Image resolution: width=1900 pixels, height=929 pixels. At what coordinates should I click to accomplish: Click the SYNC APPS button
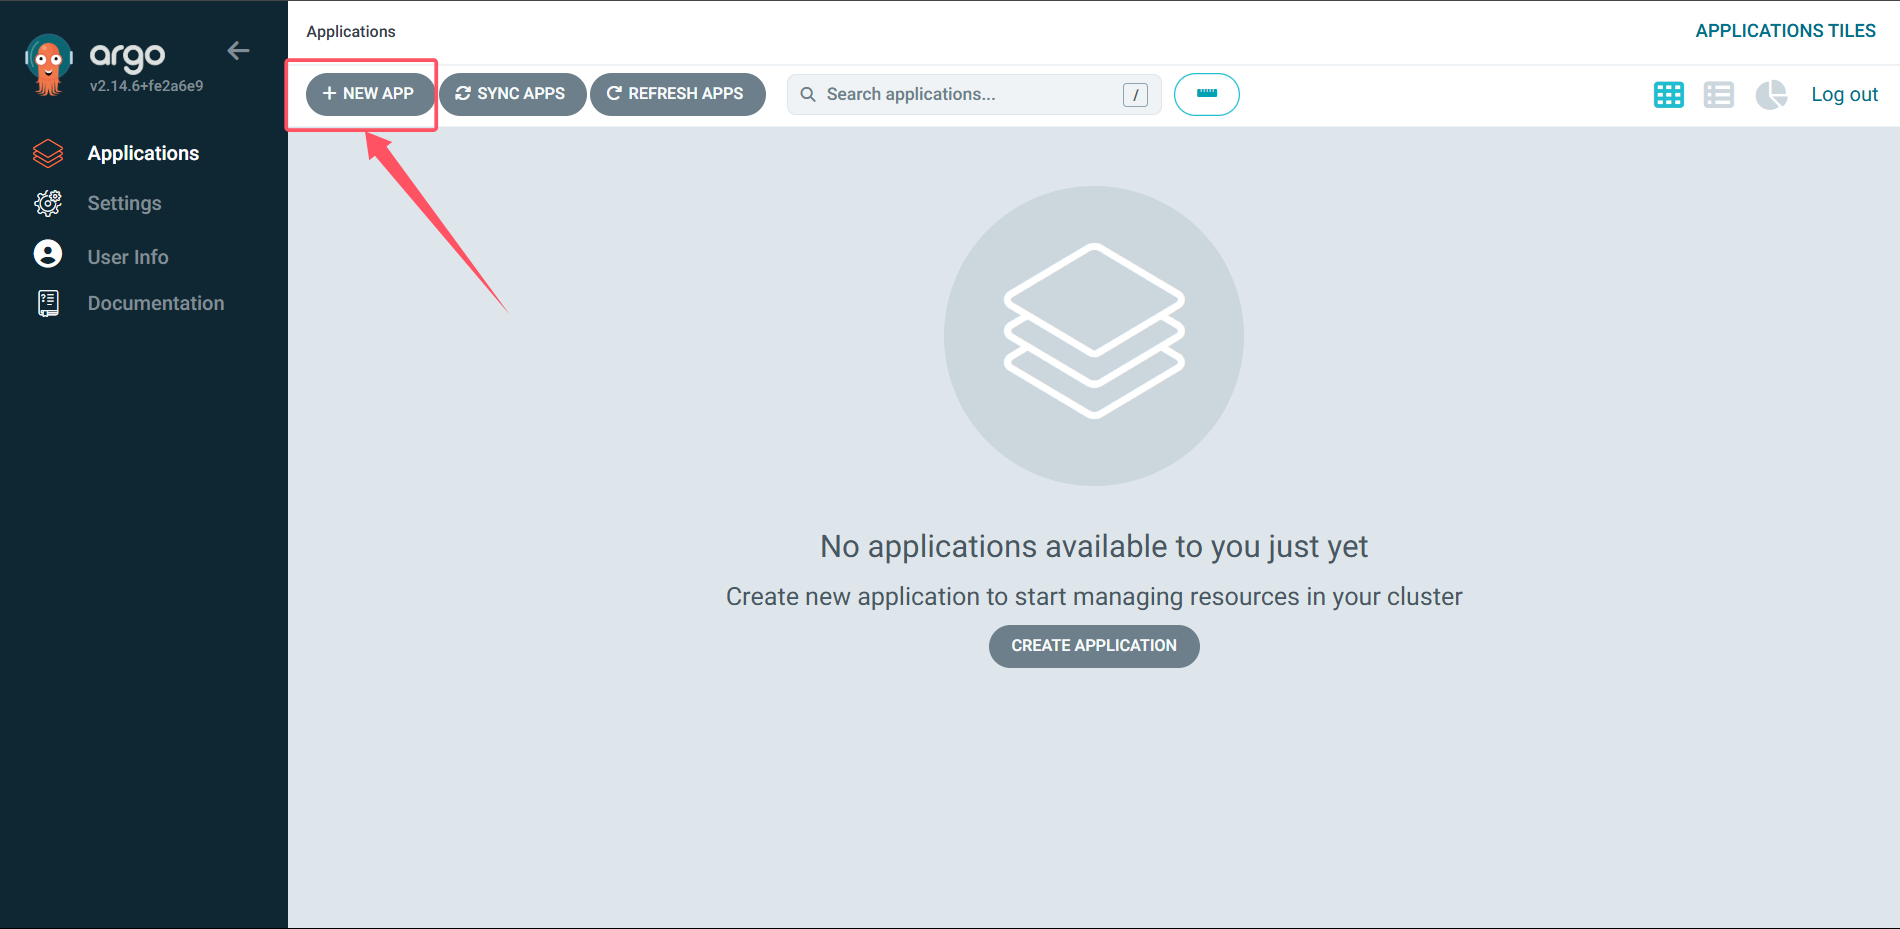pyautogui.click(x=512, y=94)
